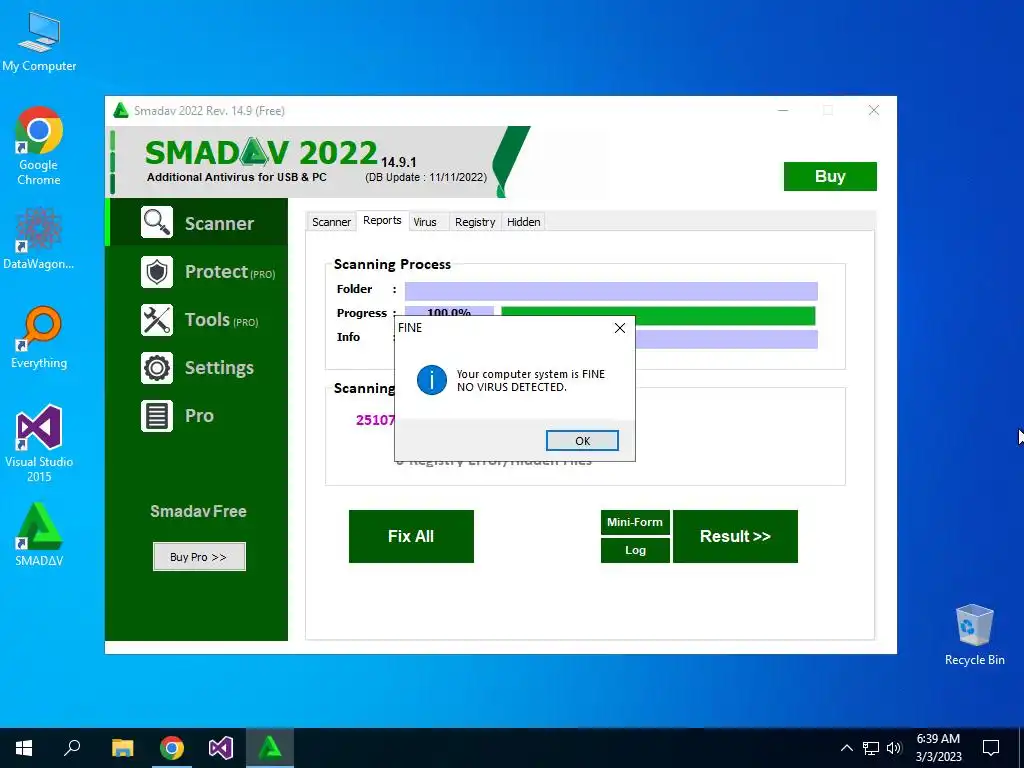
Task: Click OK in the FINE dialog
Action: click(582, 441)
